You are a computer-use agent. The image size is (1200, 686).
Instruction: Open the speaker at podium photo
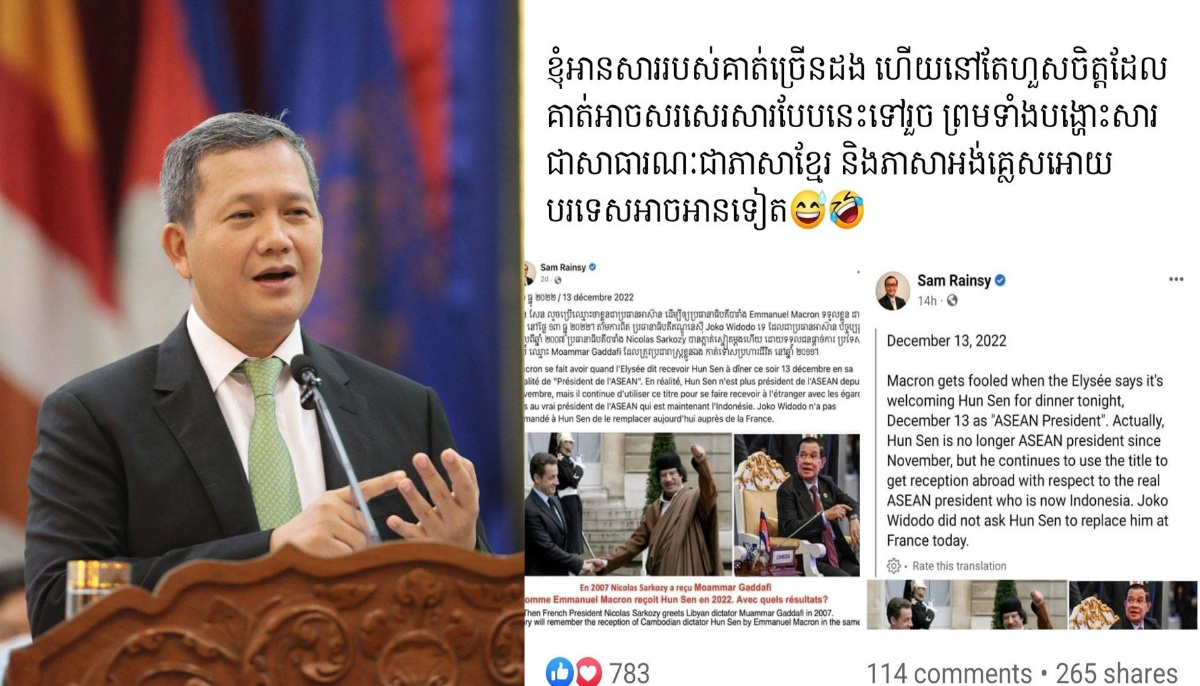pos(262,343)
